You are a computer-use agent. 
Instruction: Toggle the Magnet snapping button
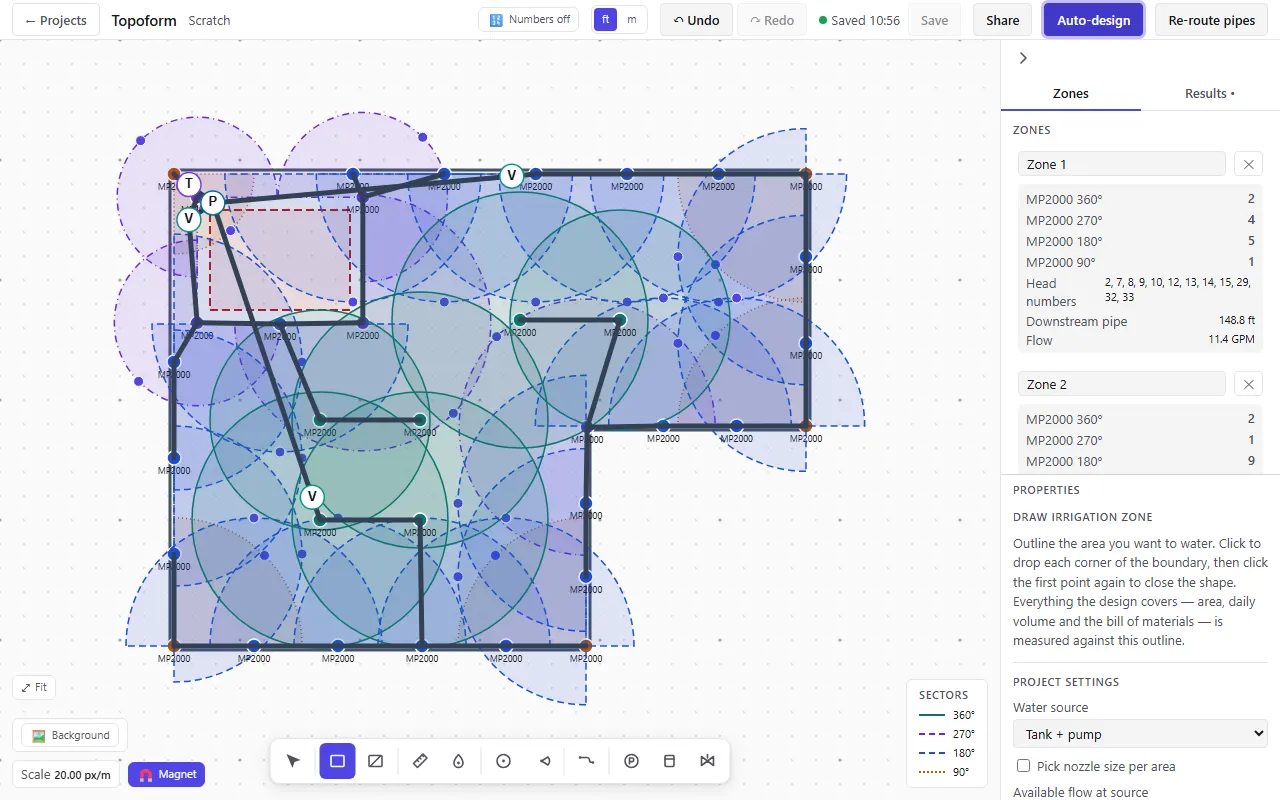pos(166,774)
